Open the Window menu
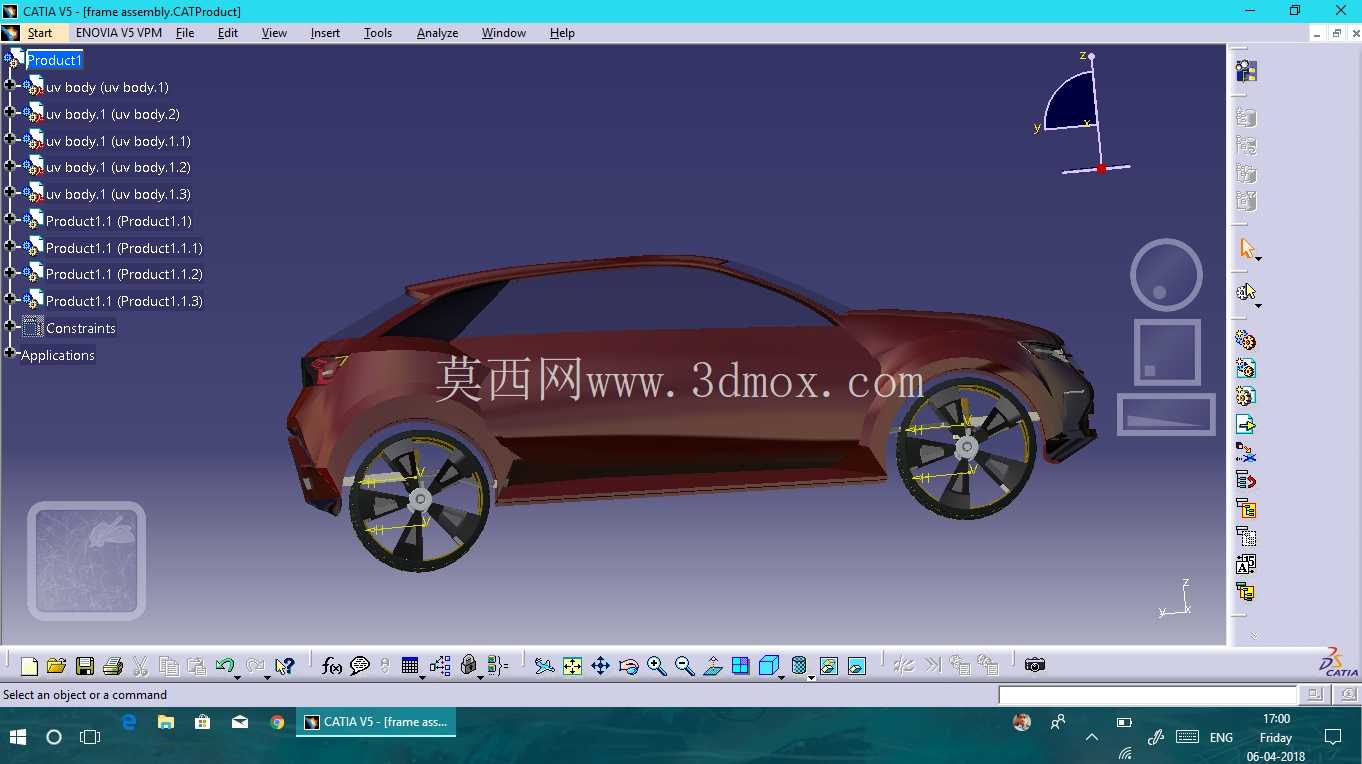This screenshot has height=764, width=1362. click(x=504, y=33)
